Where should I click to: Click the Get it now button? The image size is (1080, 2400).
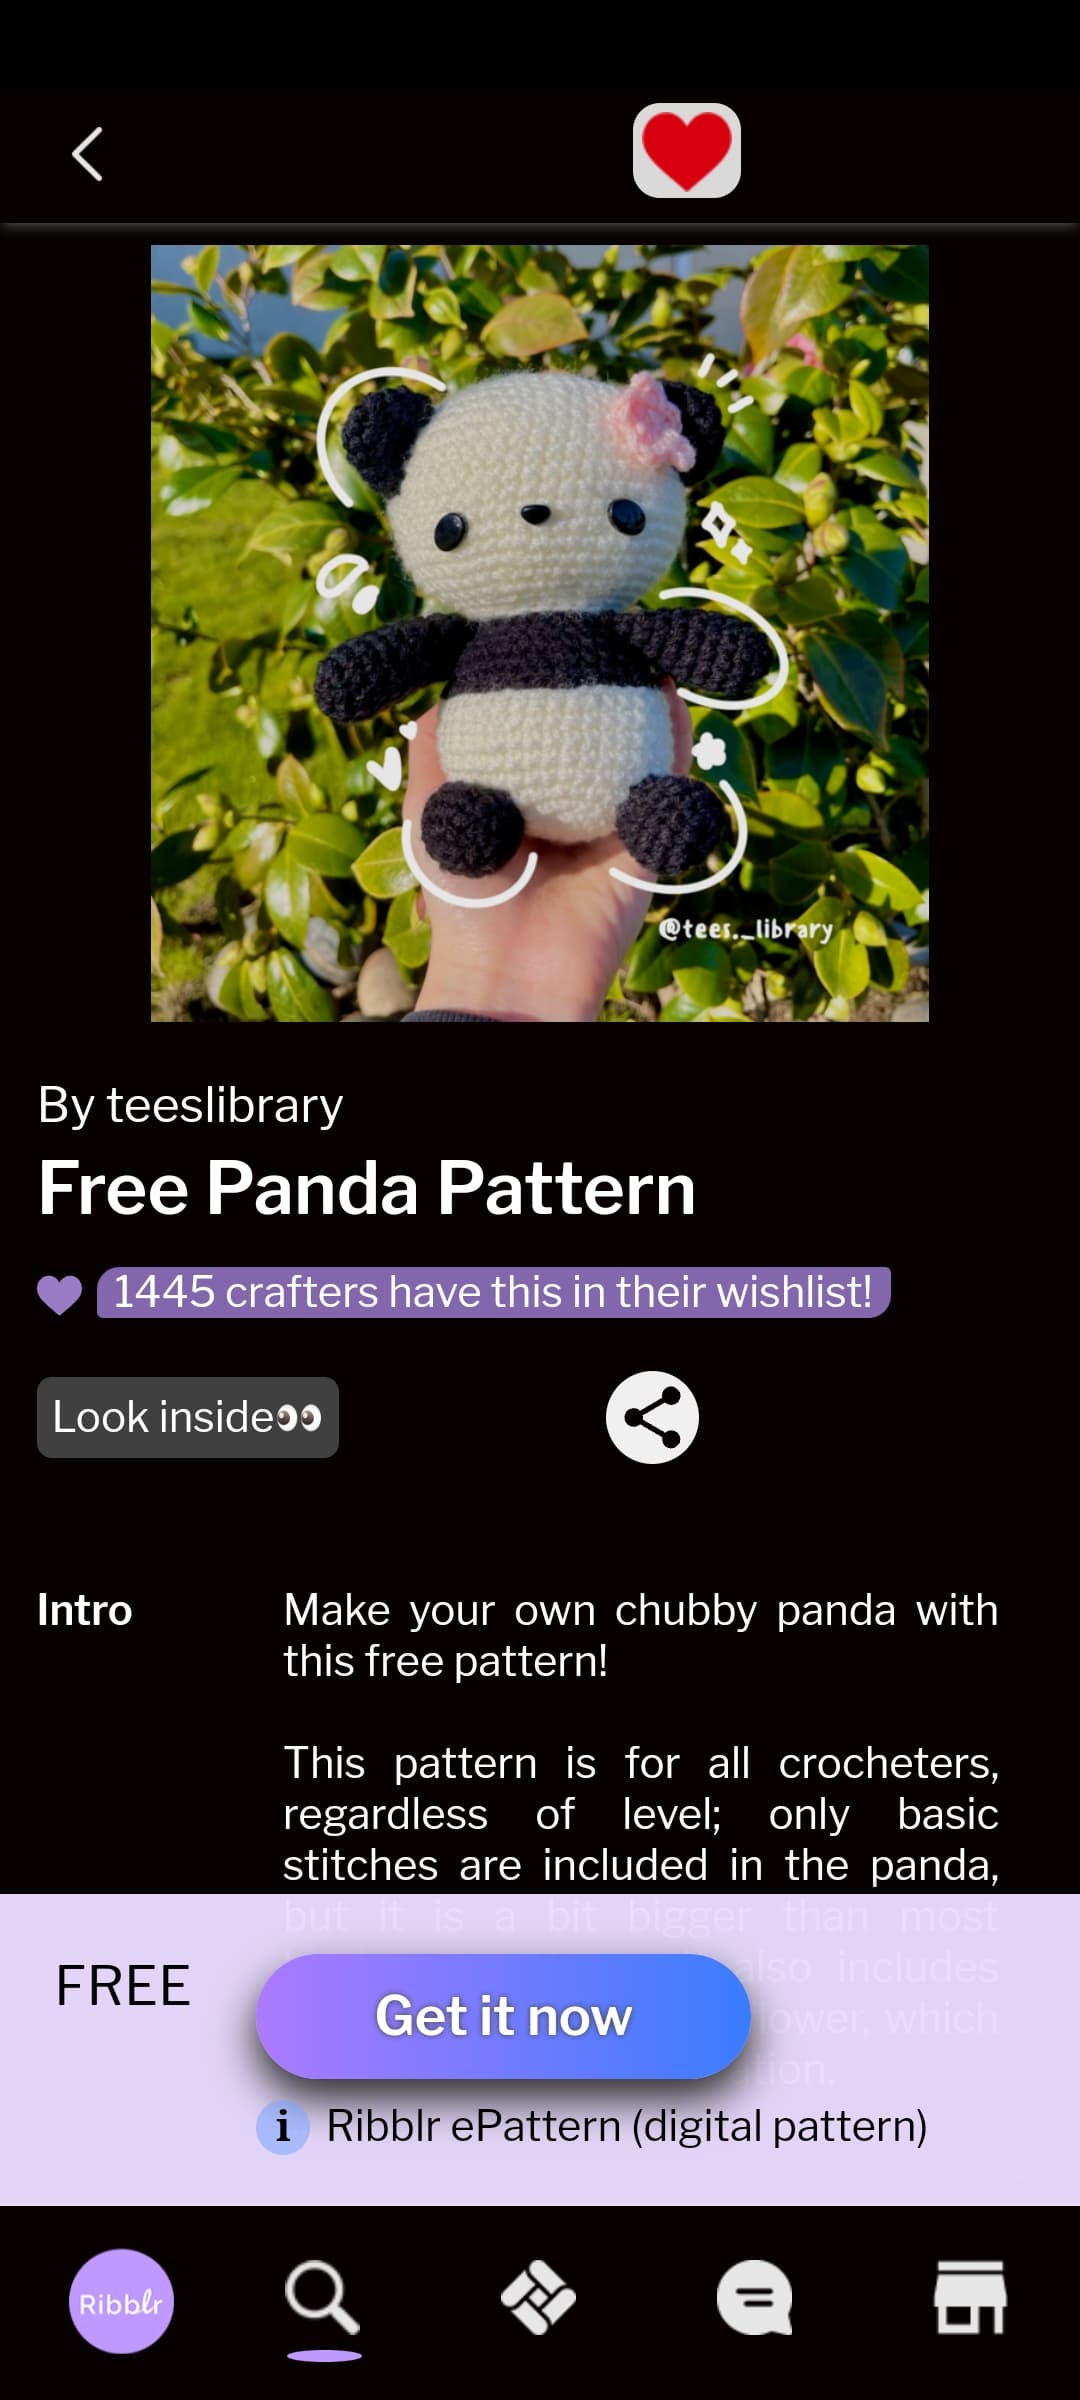coord(503,2016)
